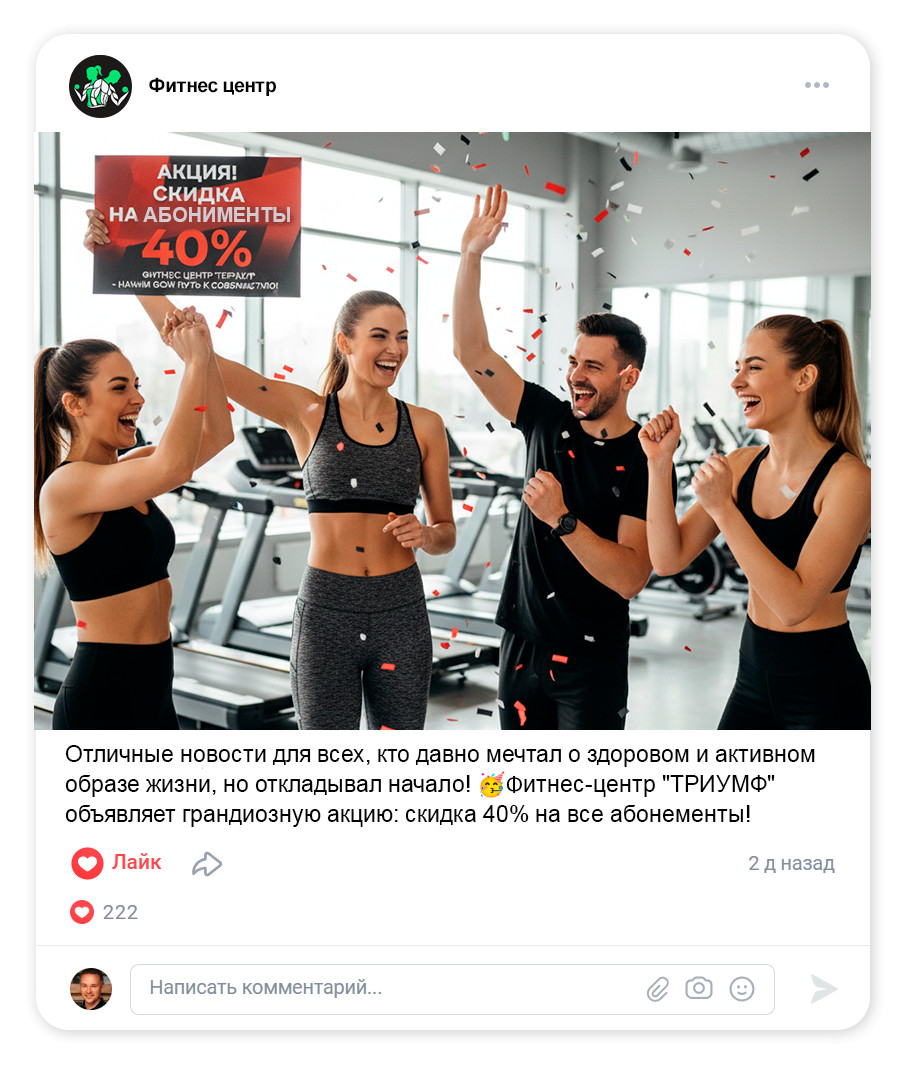
Task: Click the commenter profile avatar
Action: click(x=91, y=989)
